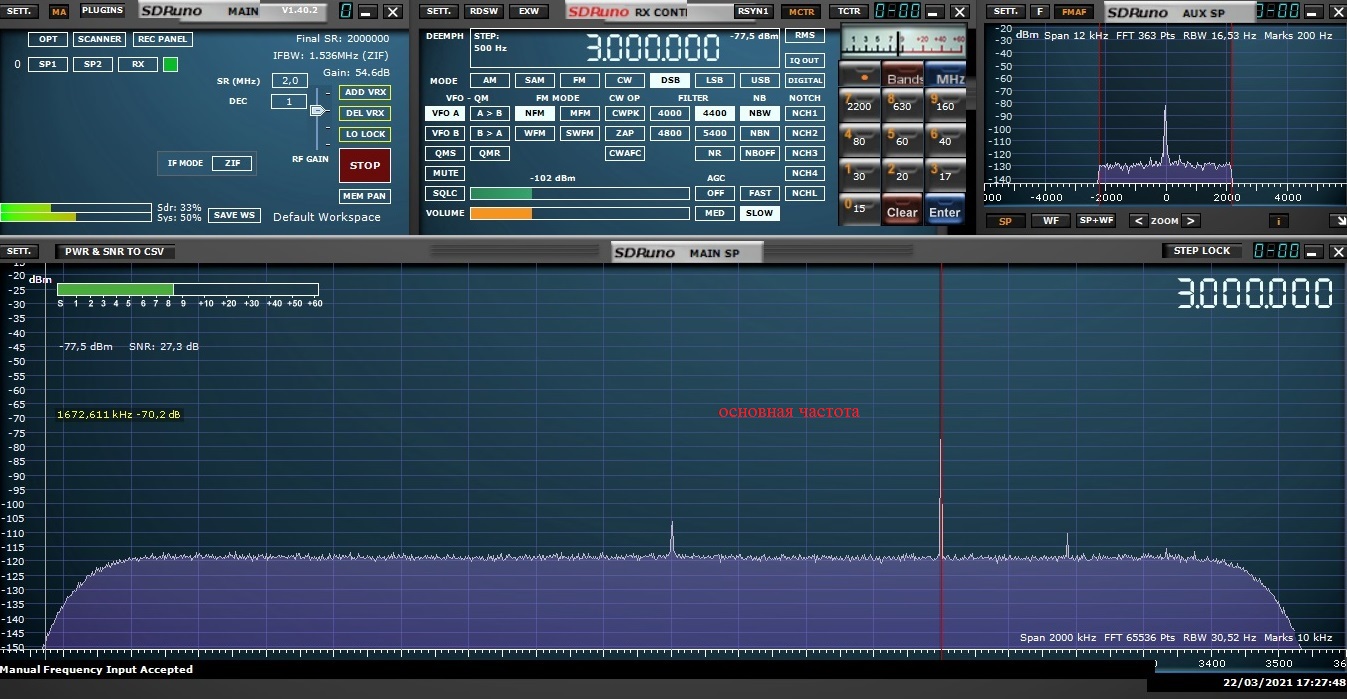Select SAM demodulation mode
The image size is (1347, 699).
point(535,80)
